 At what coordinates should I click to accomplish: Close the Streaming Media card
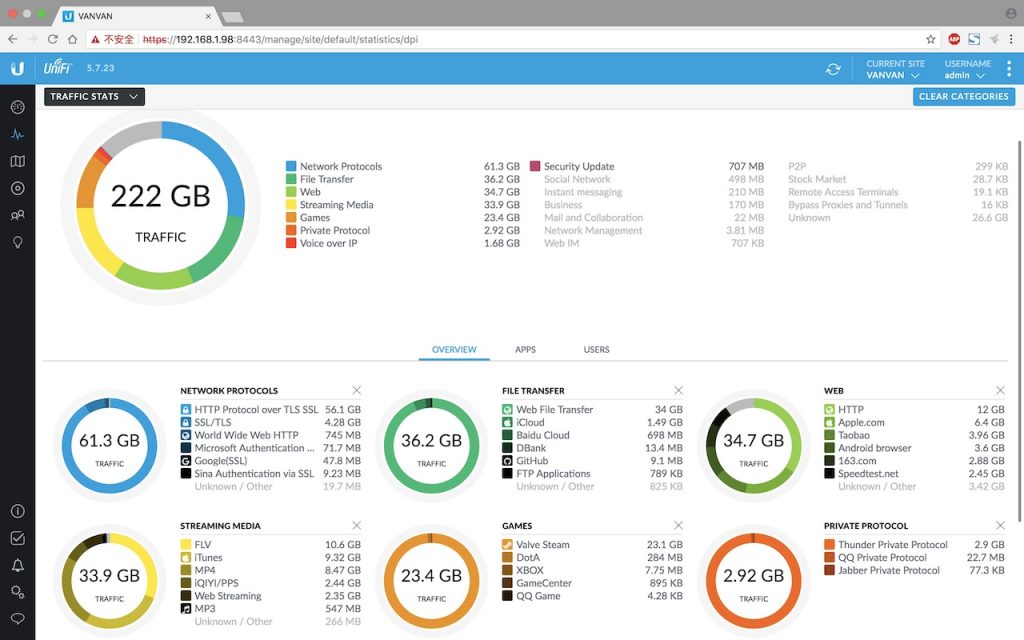(x=357, y=525)
